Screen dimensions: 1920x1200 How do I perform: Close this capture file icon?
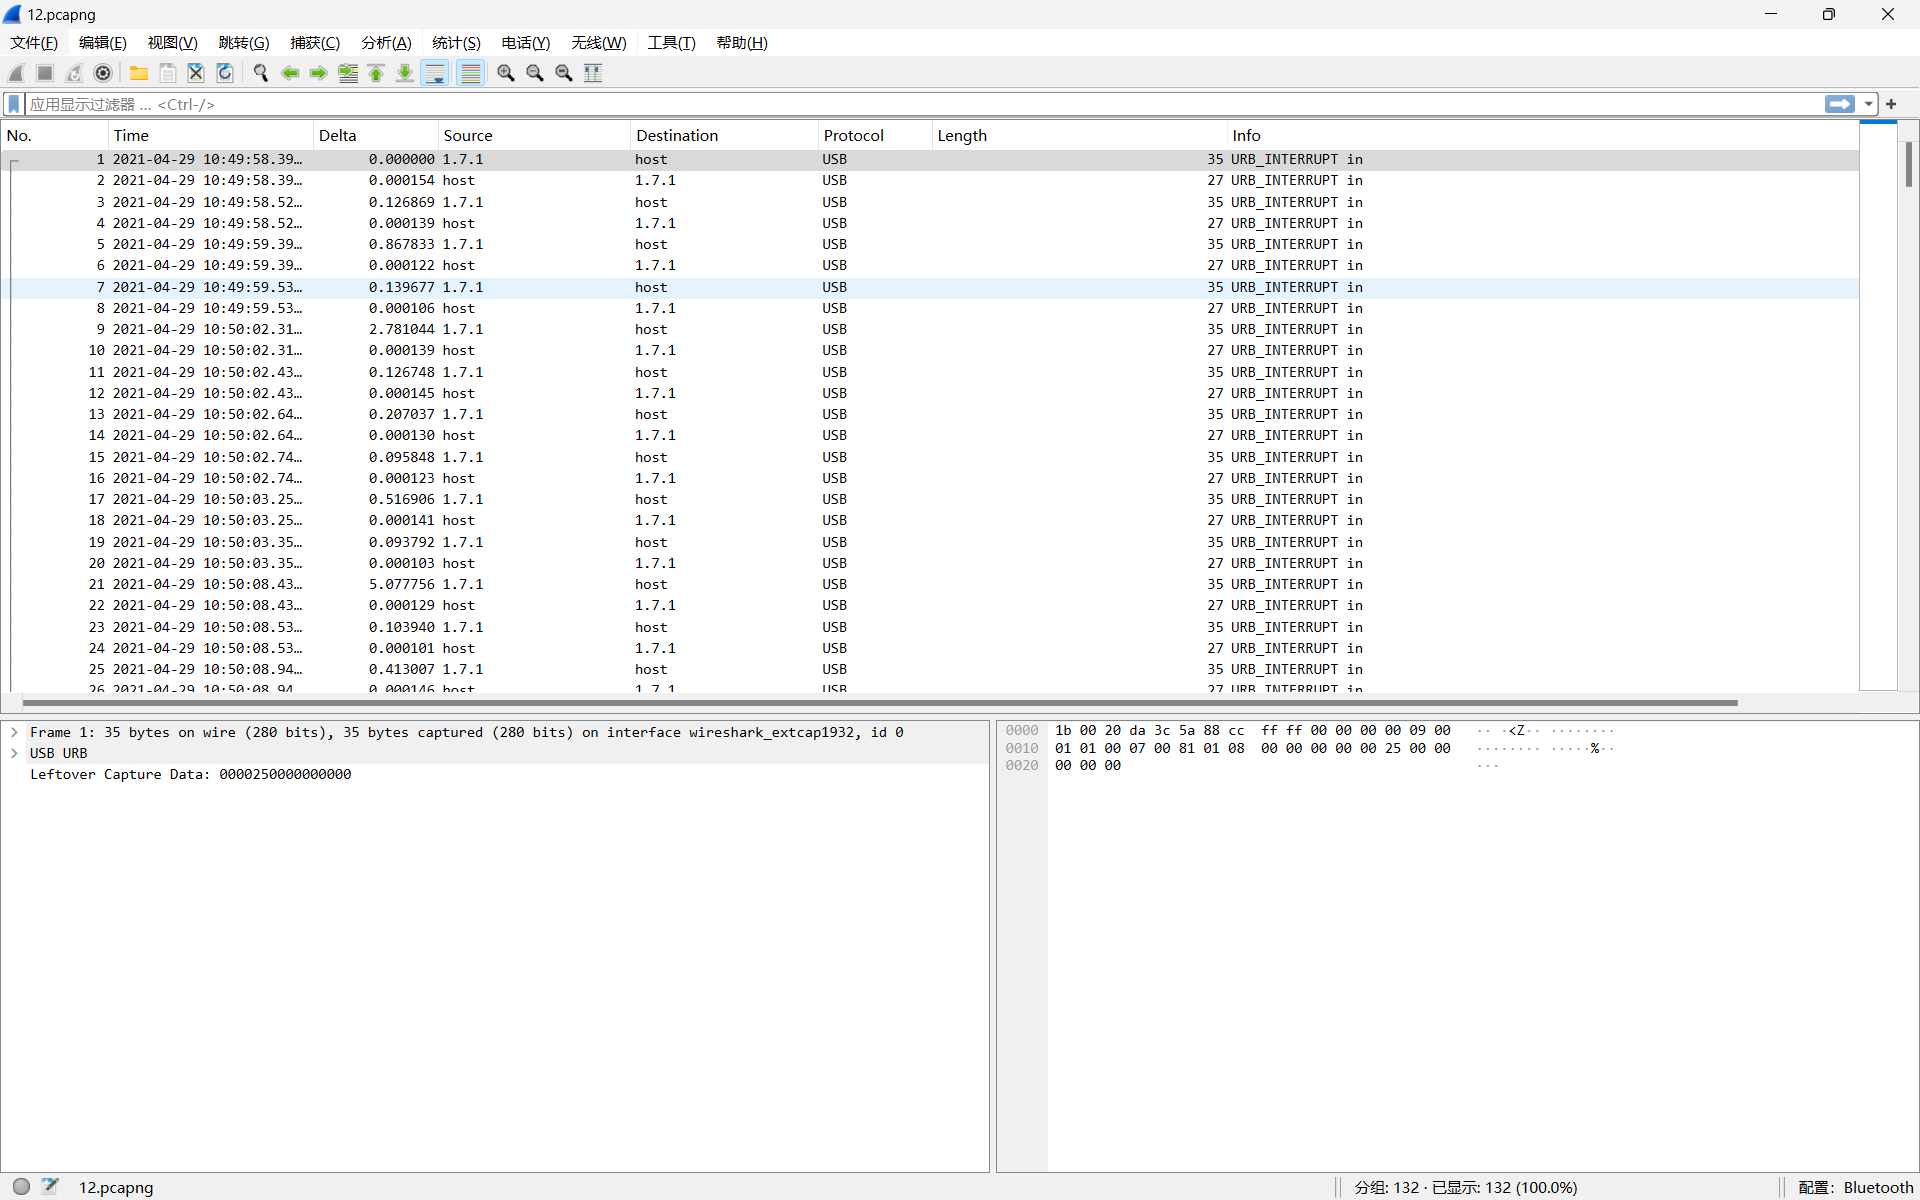pyautogui.click(x=196, y=73)
